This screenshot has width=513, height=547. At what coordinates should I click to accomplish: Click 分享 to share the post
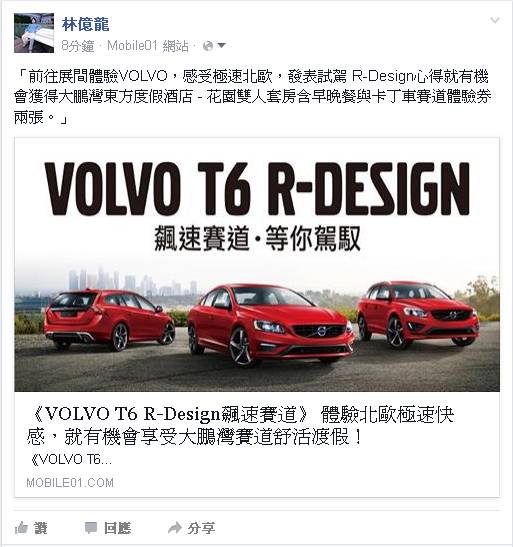pos(201,528)
